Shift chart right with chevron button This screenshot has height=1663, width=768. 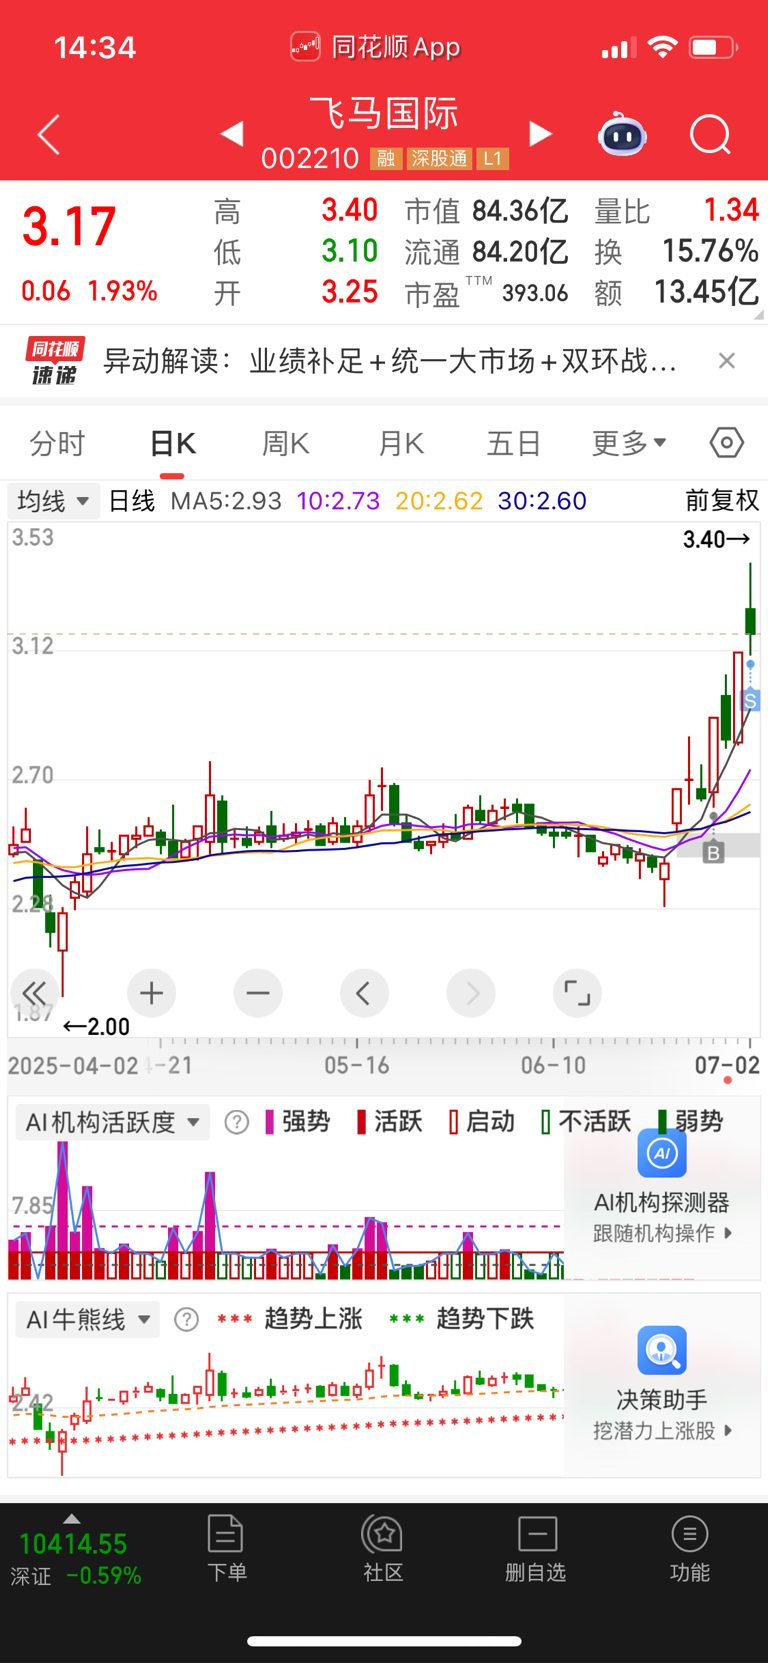click(471, 993)
